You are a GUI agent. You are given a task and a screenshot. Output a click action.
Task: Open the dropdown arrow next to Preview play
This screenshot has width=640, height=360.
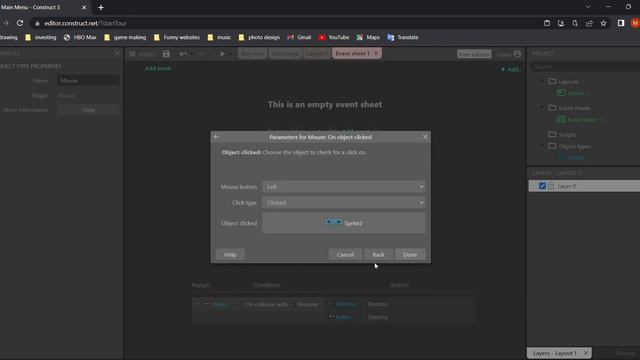click(230, 54)
